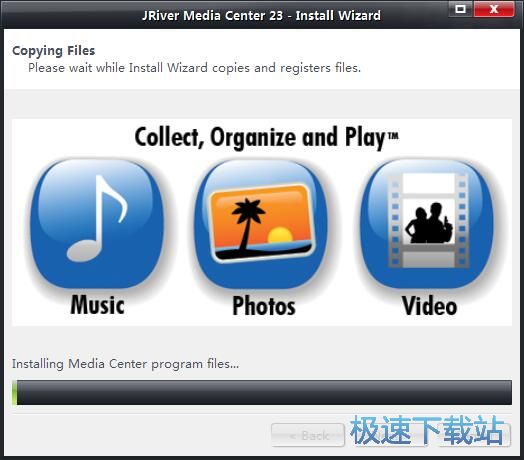
Task: Click the Photos palm tree icon
Action: coord(261,223)
